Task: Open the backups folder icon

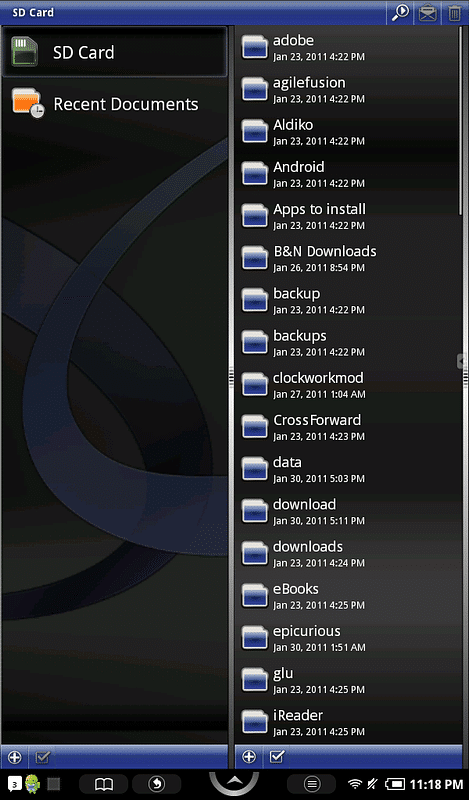Action: (x=255, y=343)
